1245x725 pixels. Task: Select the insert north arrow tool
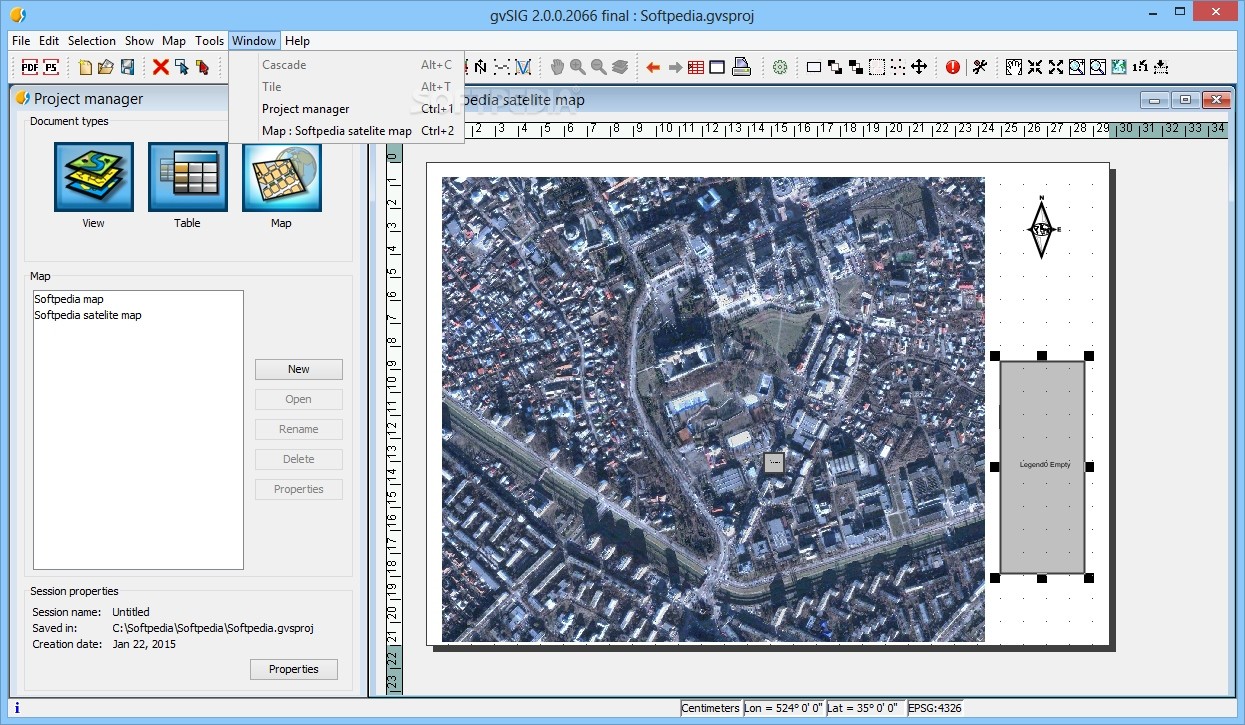[481, 67]
